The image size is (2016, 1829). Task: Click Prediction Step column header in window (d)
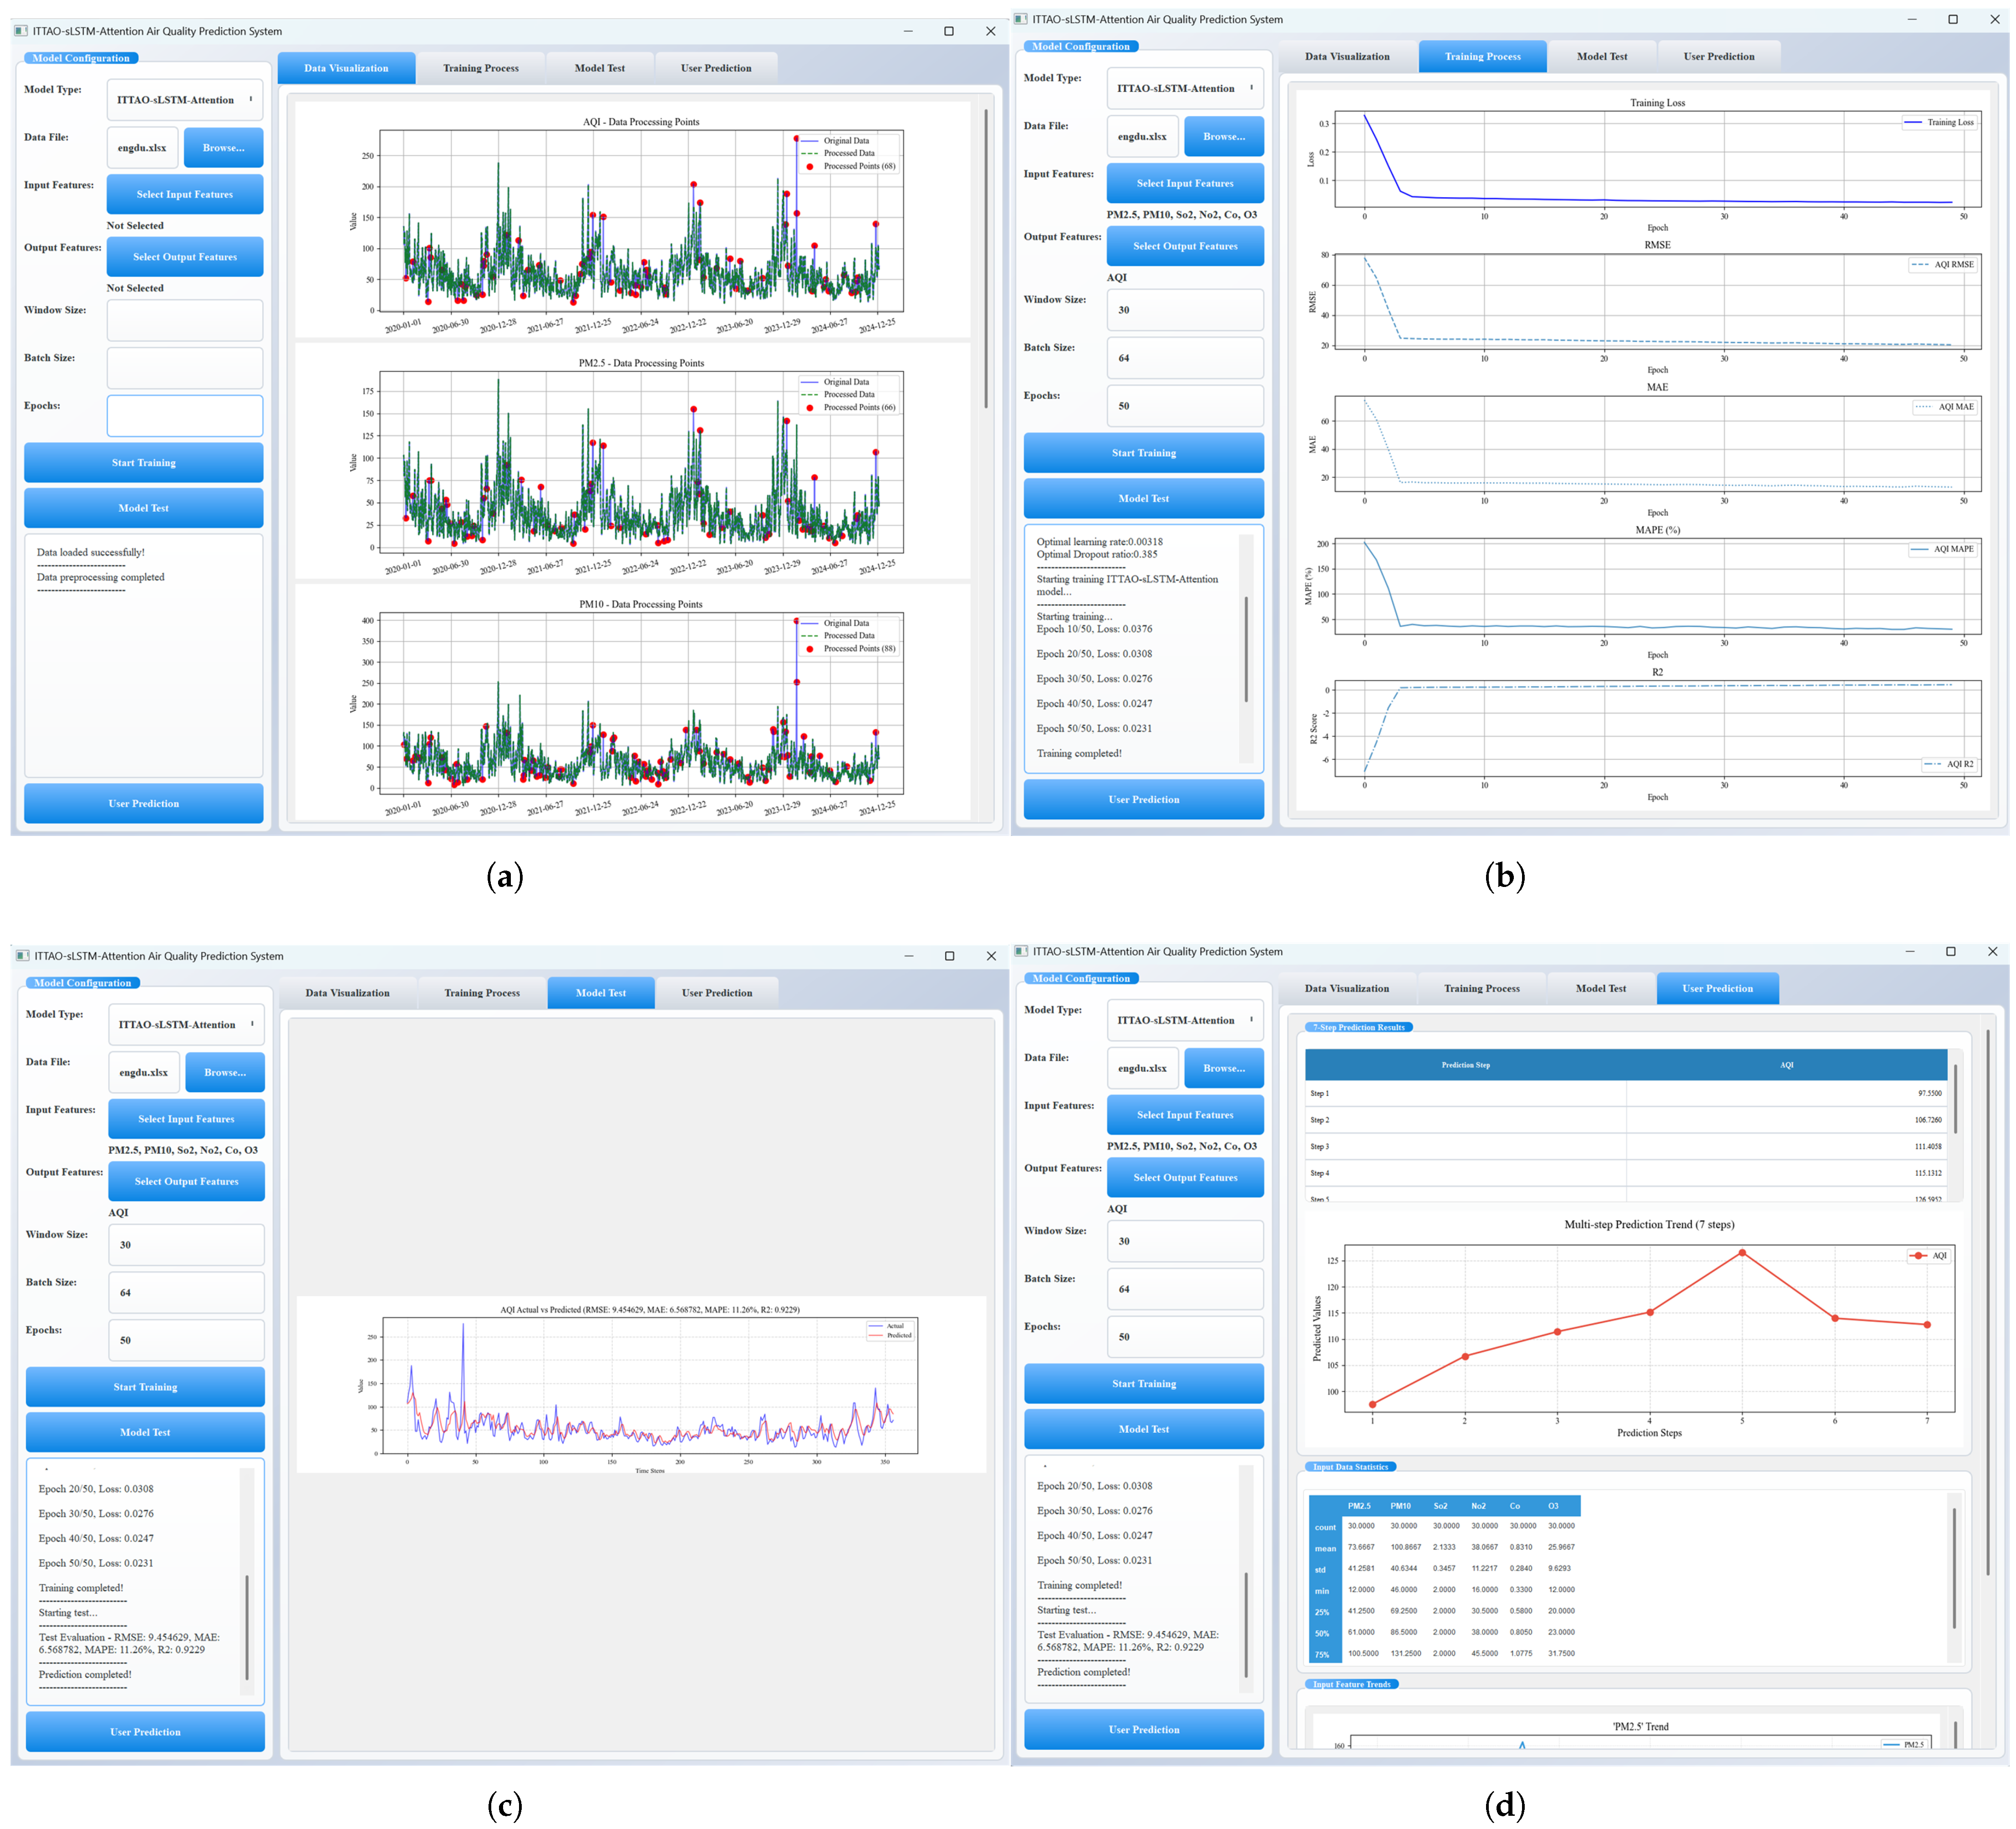pos(1466,1065)
